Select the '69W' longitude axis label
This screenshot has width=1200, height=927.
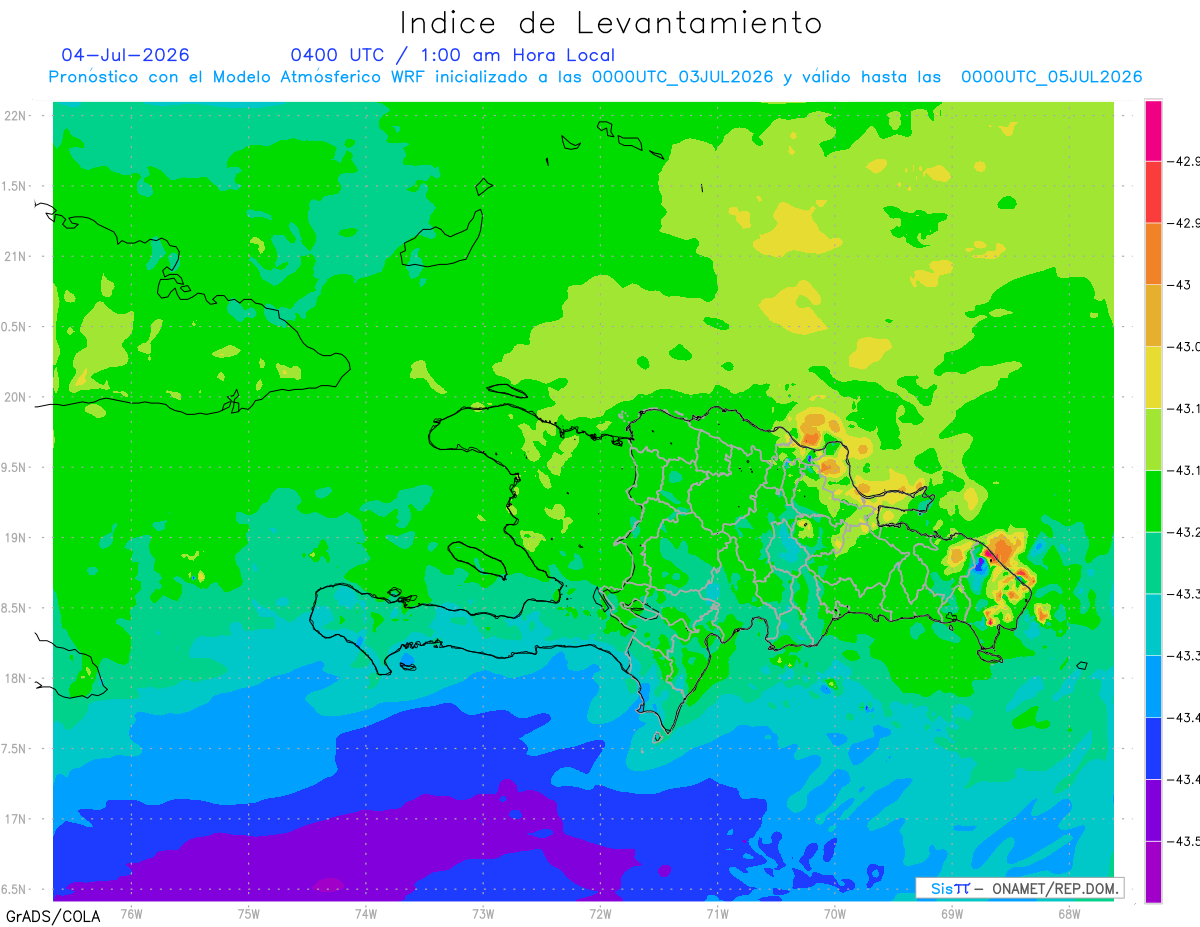(x=952, y=913)
